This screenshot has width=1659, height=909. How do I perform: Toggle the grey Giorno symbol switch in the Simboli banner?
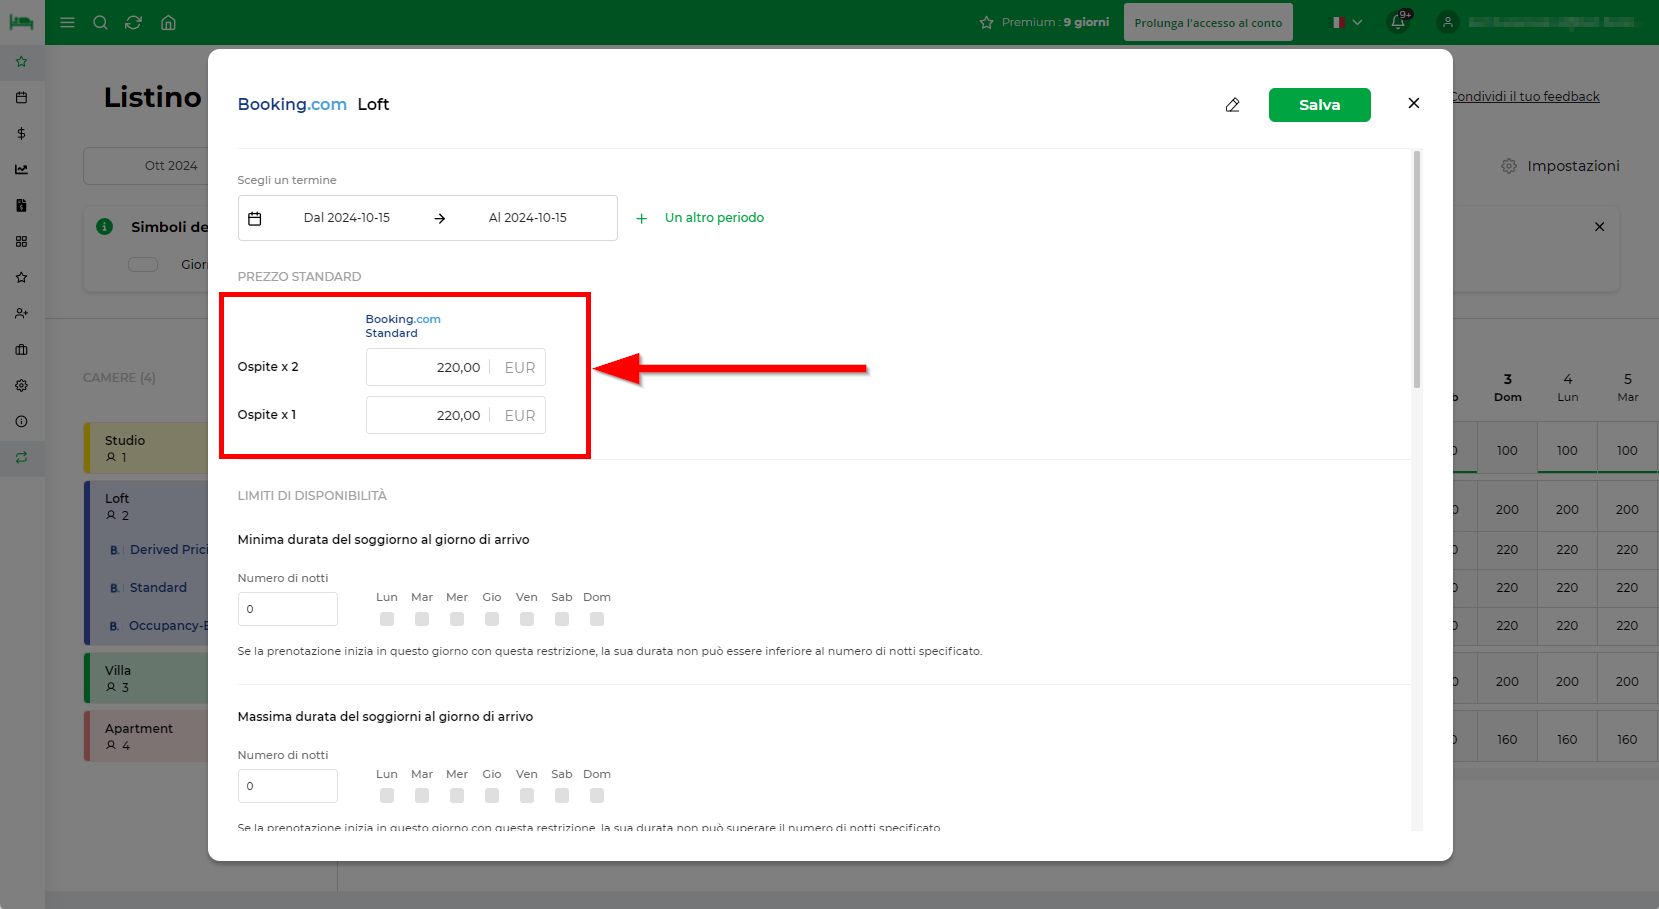pos(143,265)
